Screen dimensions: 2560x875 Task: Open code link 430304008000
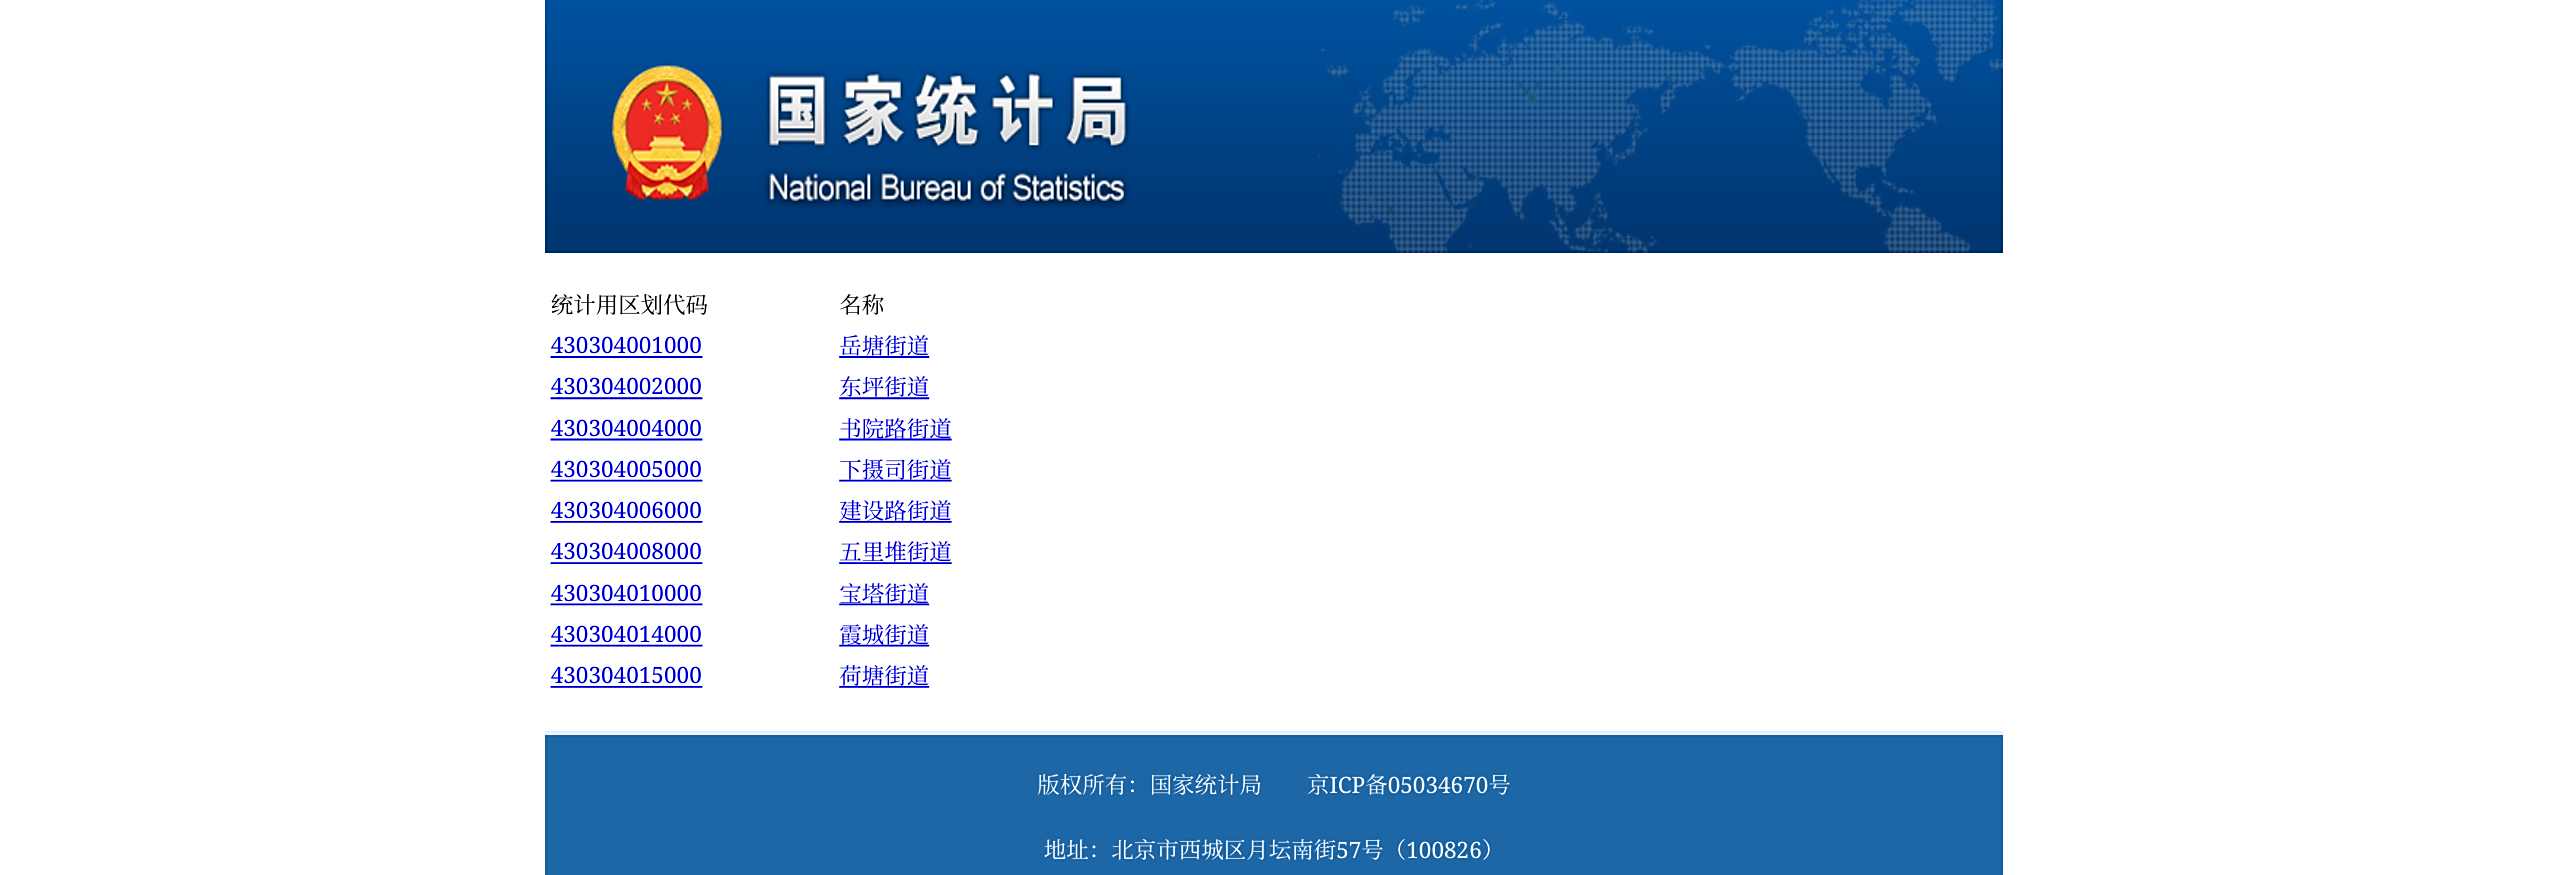coord(626,552)
